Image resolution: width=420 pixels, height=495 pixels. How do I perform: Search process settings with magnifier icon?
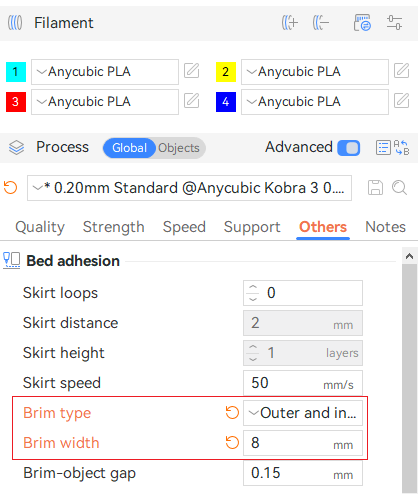399,188
